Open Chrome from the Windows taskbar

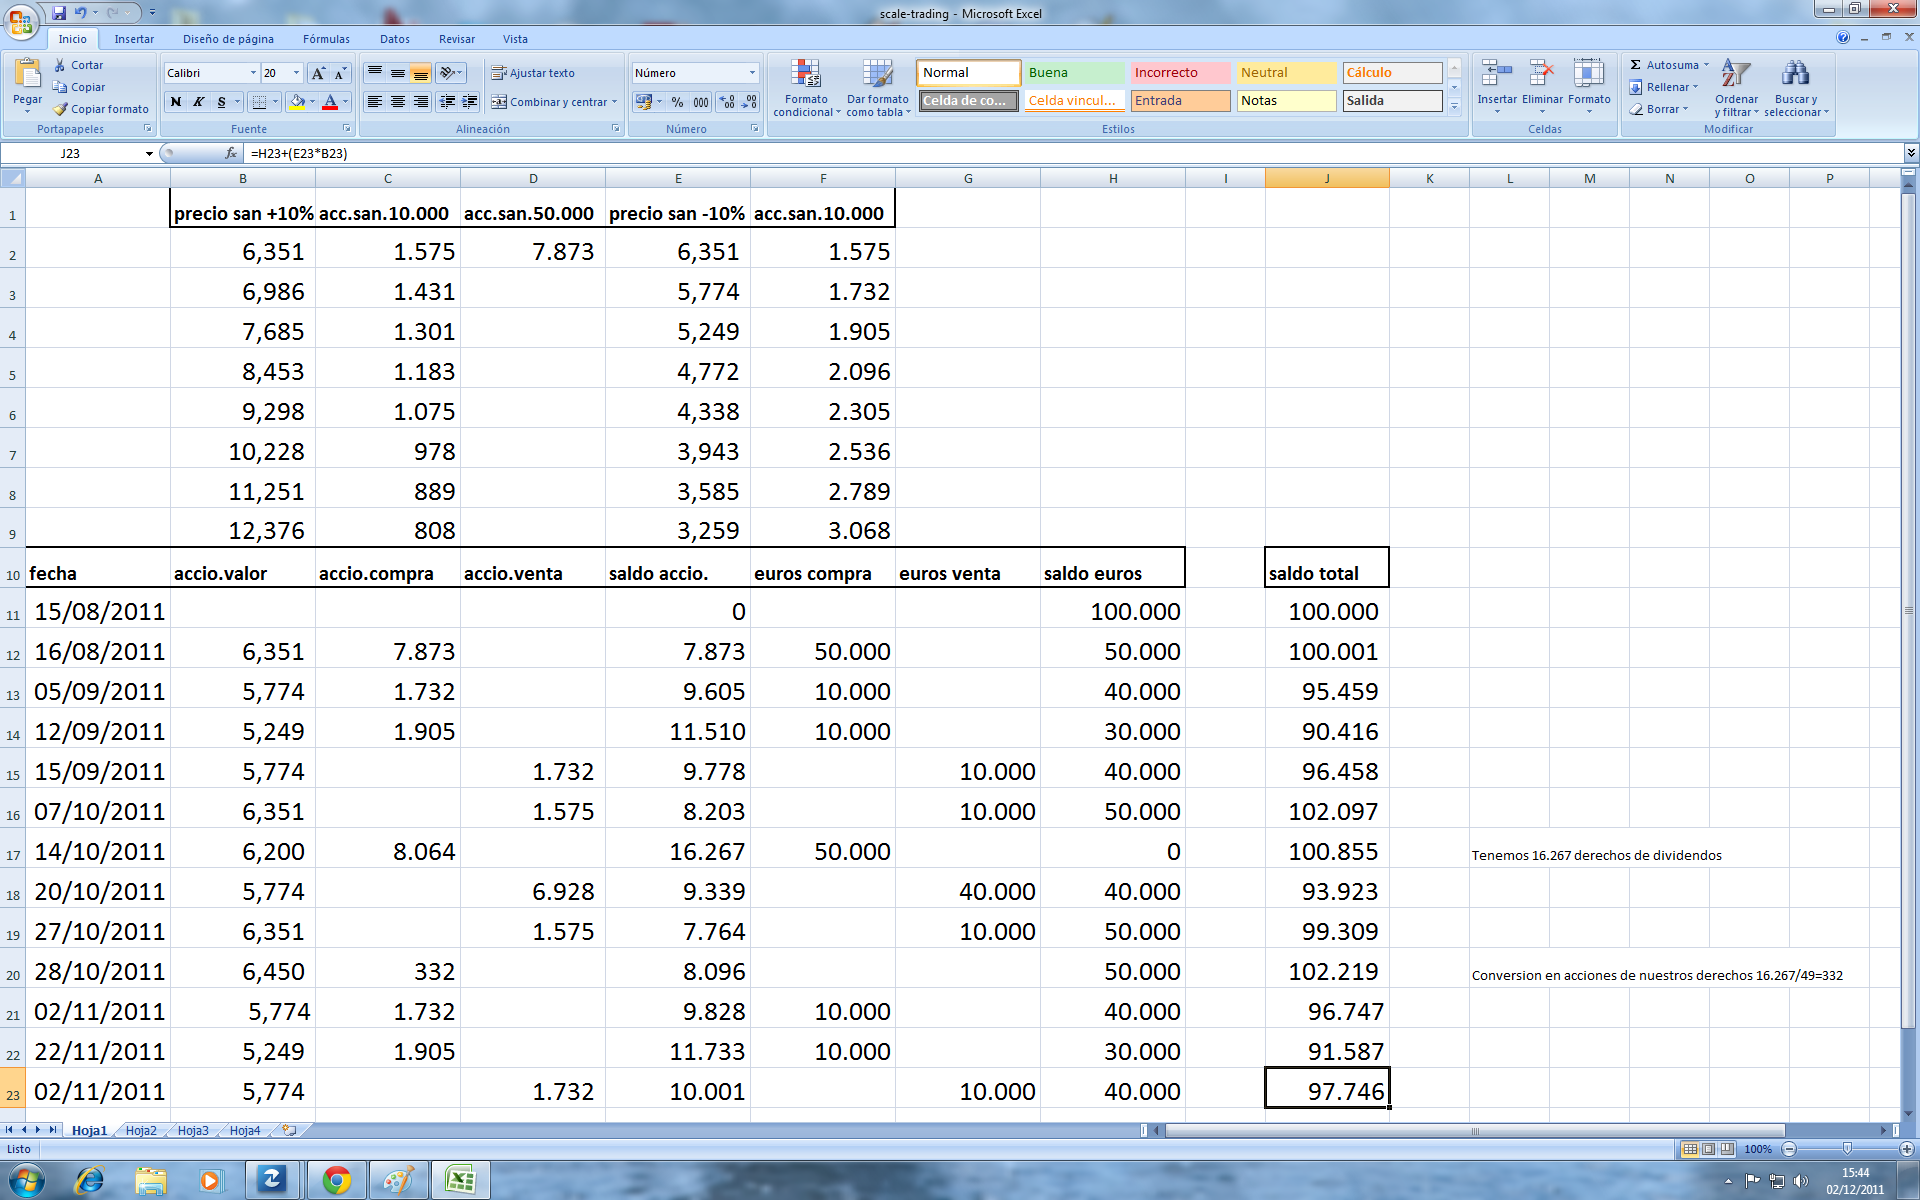point(337,1181)
